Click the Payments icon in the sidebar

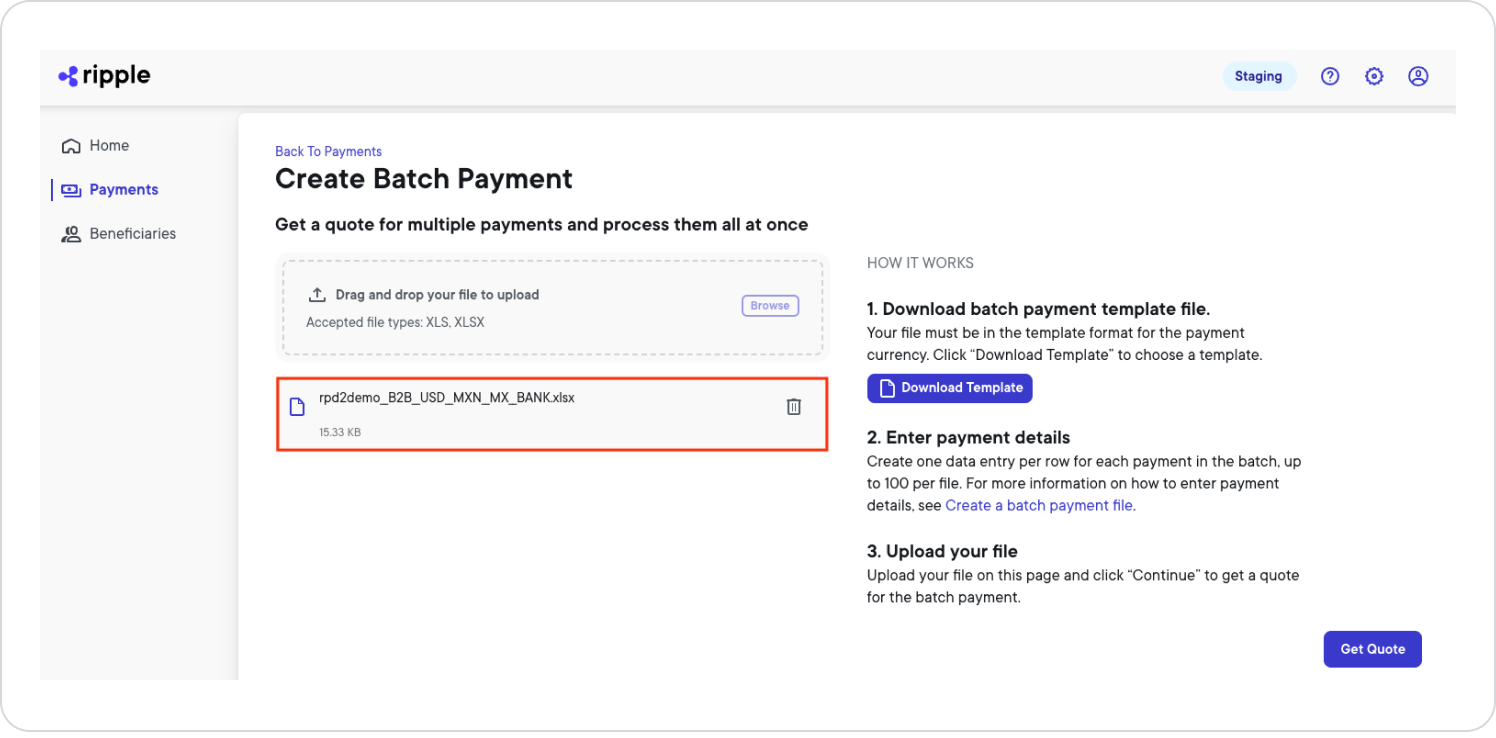70,189
